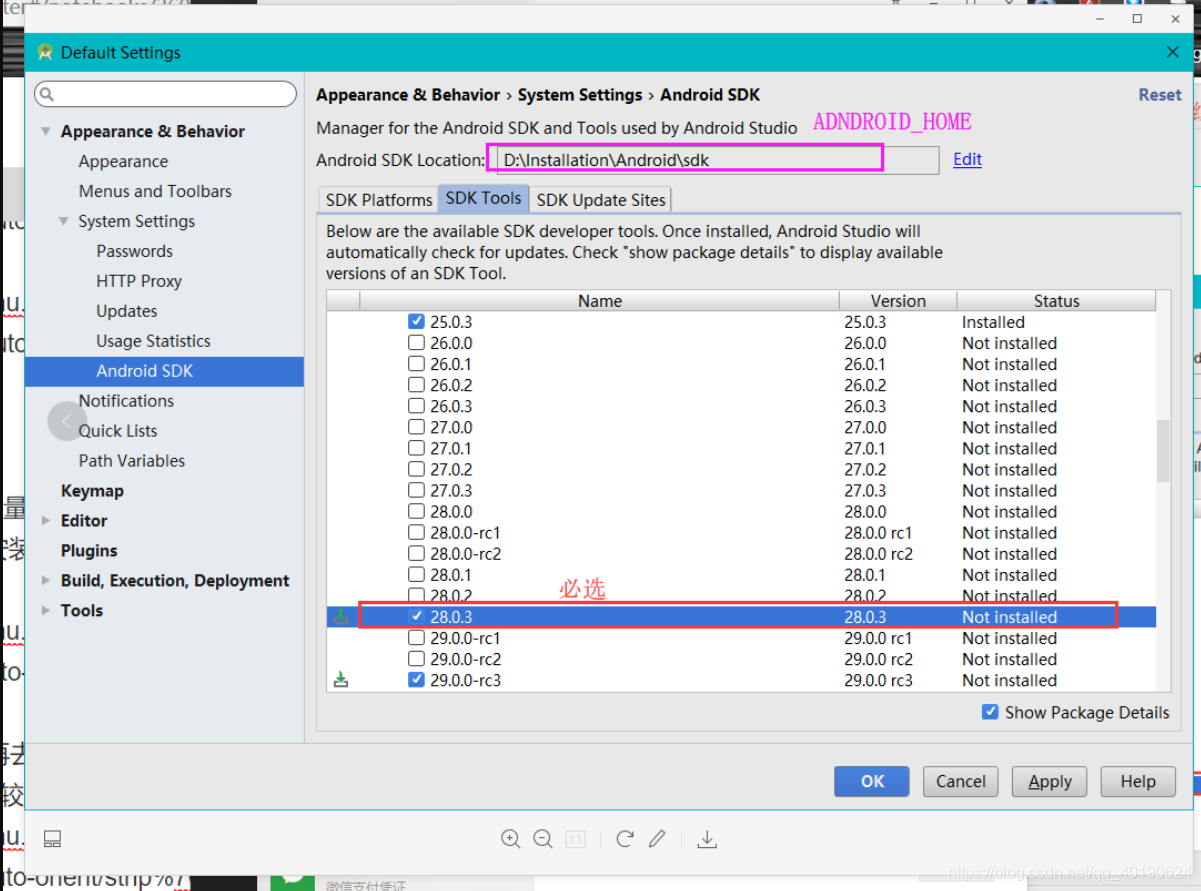The height and width of the screenshot is (891, 1201).
Task: Open Usage Statistics settings
Action: tap(153, 341)
